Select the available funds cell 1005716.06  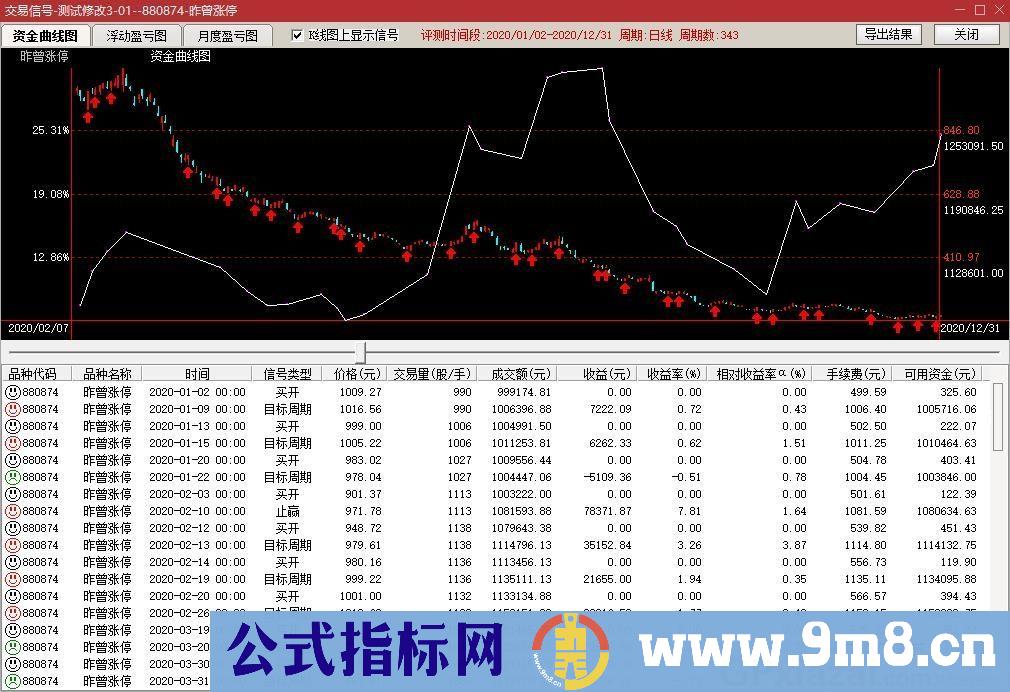(947, 409)
